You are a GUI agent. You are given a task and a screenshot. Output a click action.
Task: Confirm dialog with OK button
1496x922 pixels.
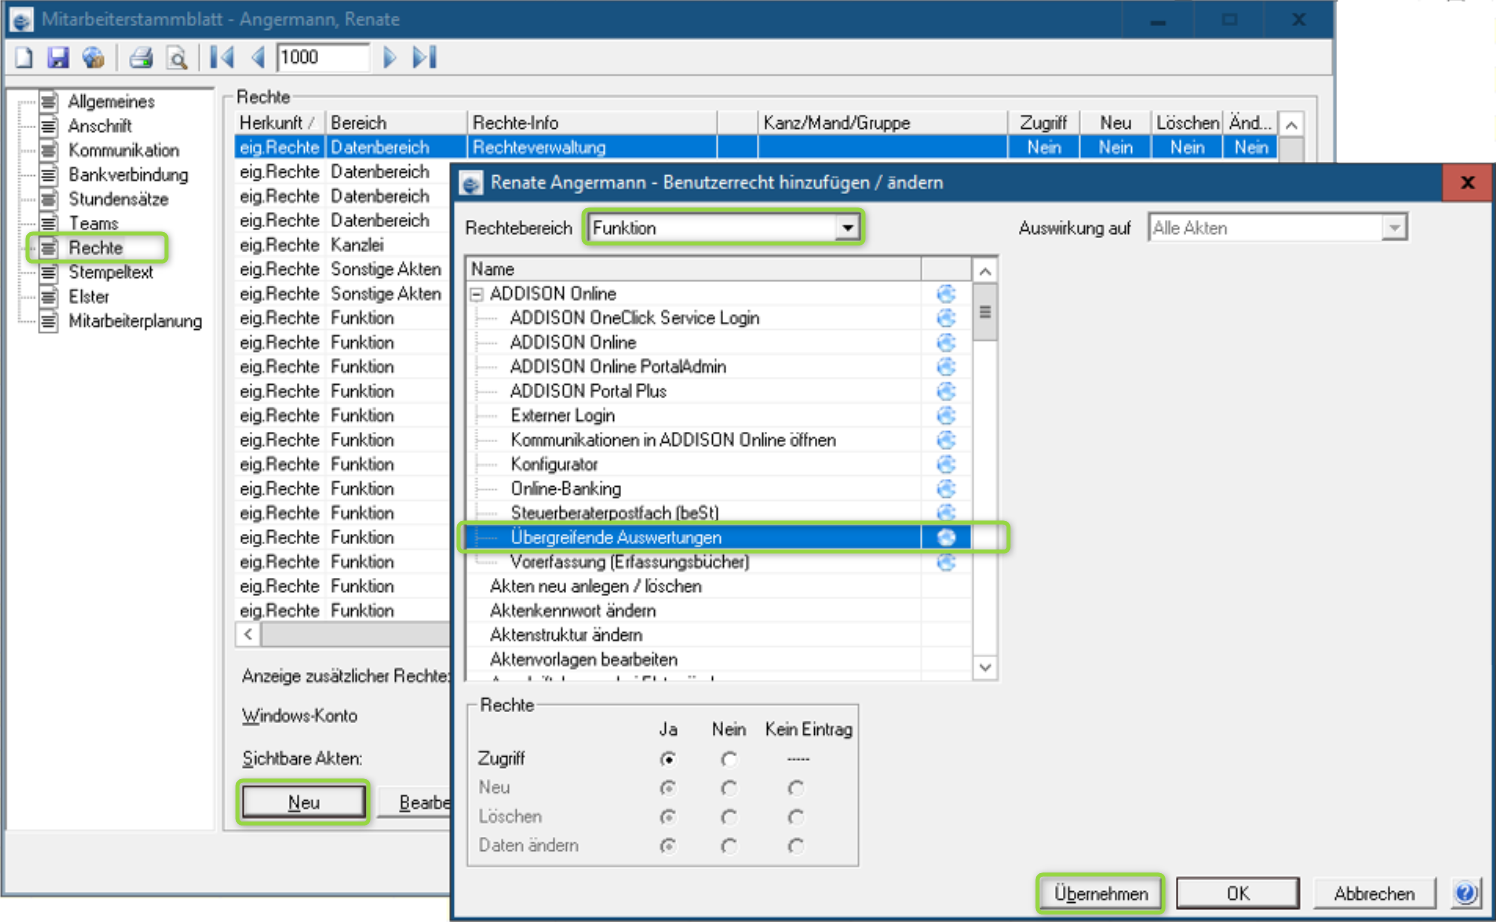click(x=1238, y=893)
